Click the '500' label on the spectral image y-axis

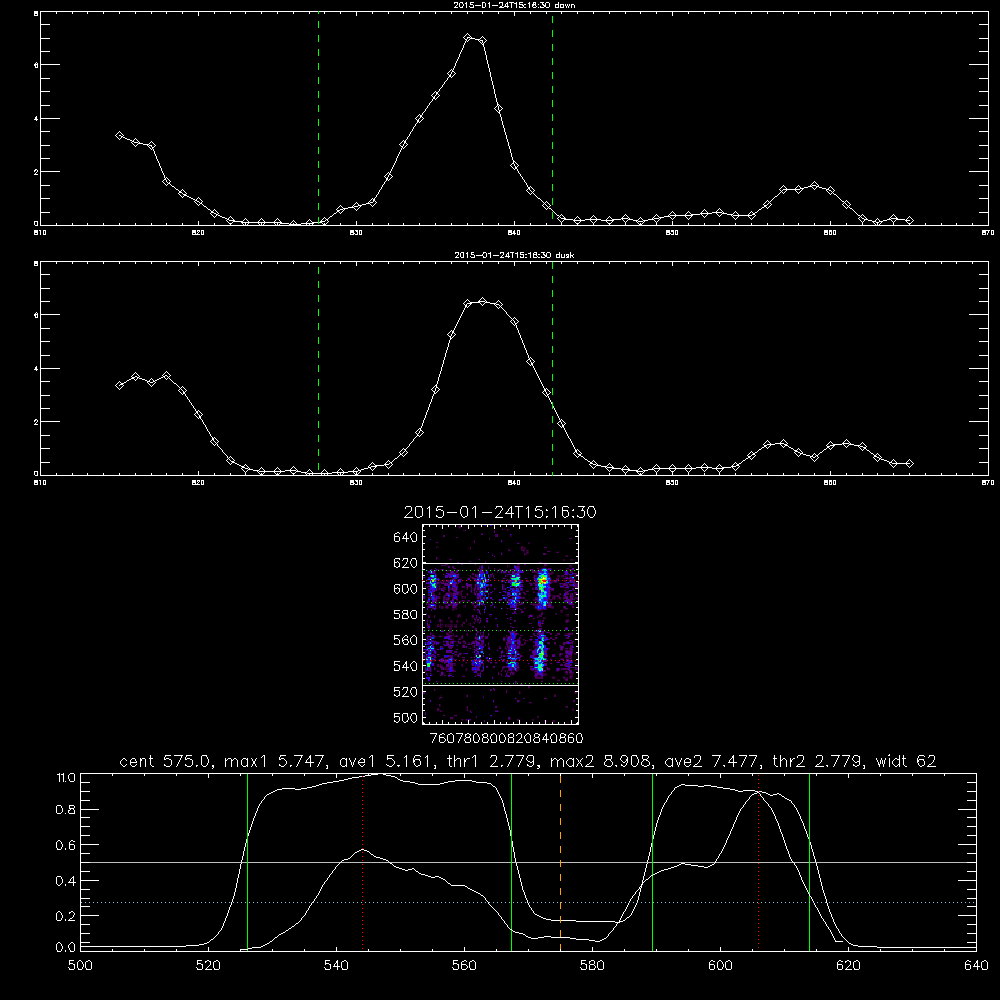coord(406,717)
